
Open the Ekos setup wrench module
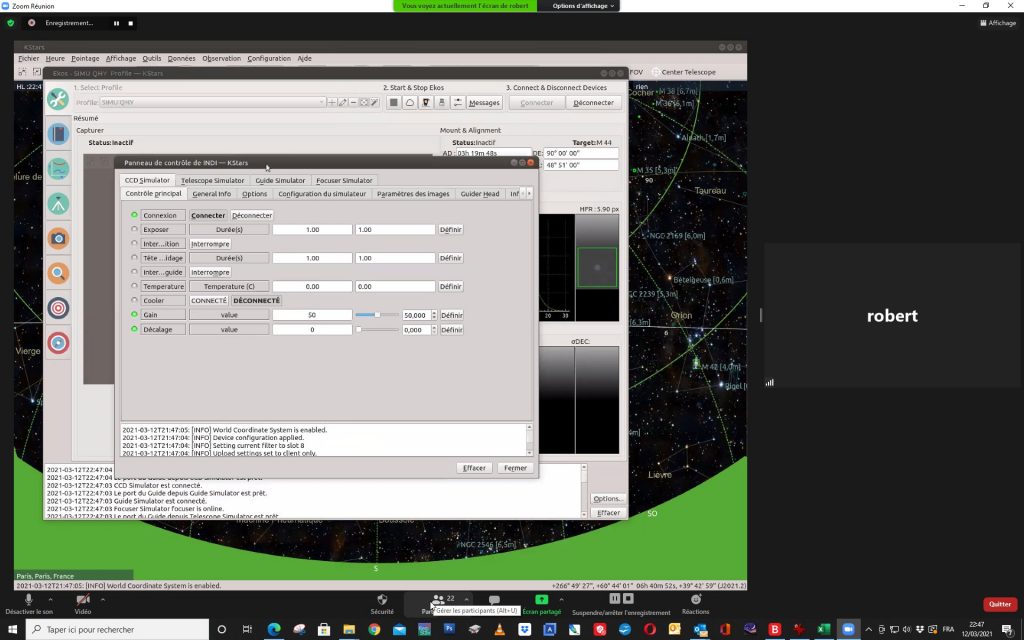(x=58, y=99)
